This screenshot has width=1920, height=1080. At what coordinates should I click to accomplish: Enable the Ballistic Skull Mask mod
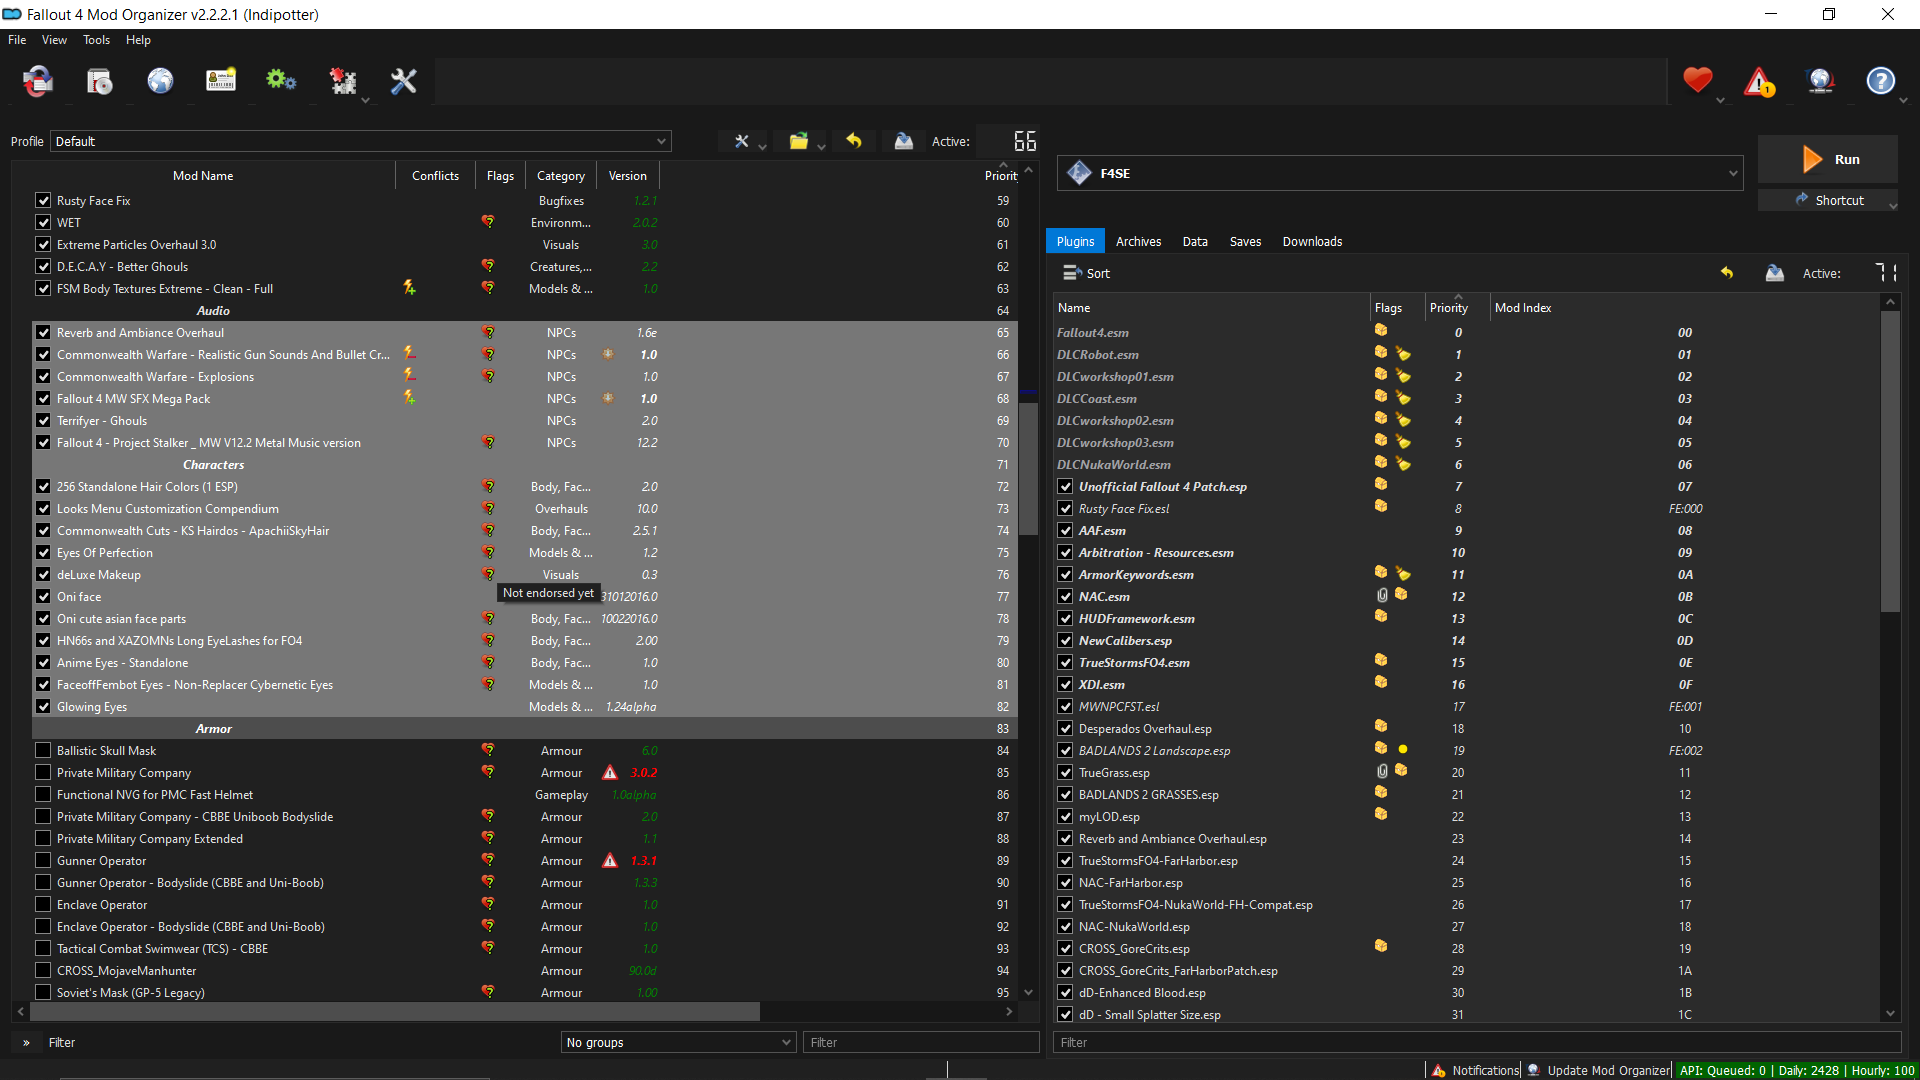[43, 751]
